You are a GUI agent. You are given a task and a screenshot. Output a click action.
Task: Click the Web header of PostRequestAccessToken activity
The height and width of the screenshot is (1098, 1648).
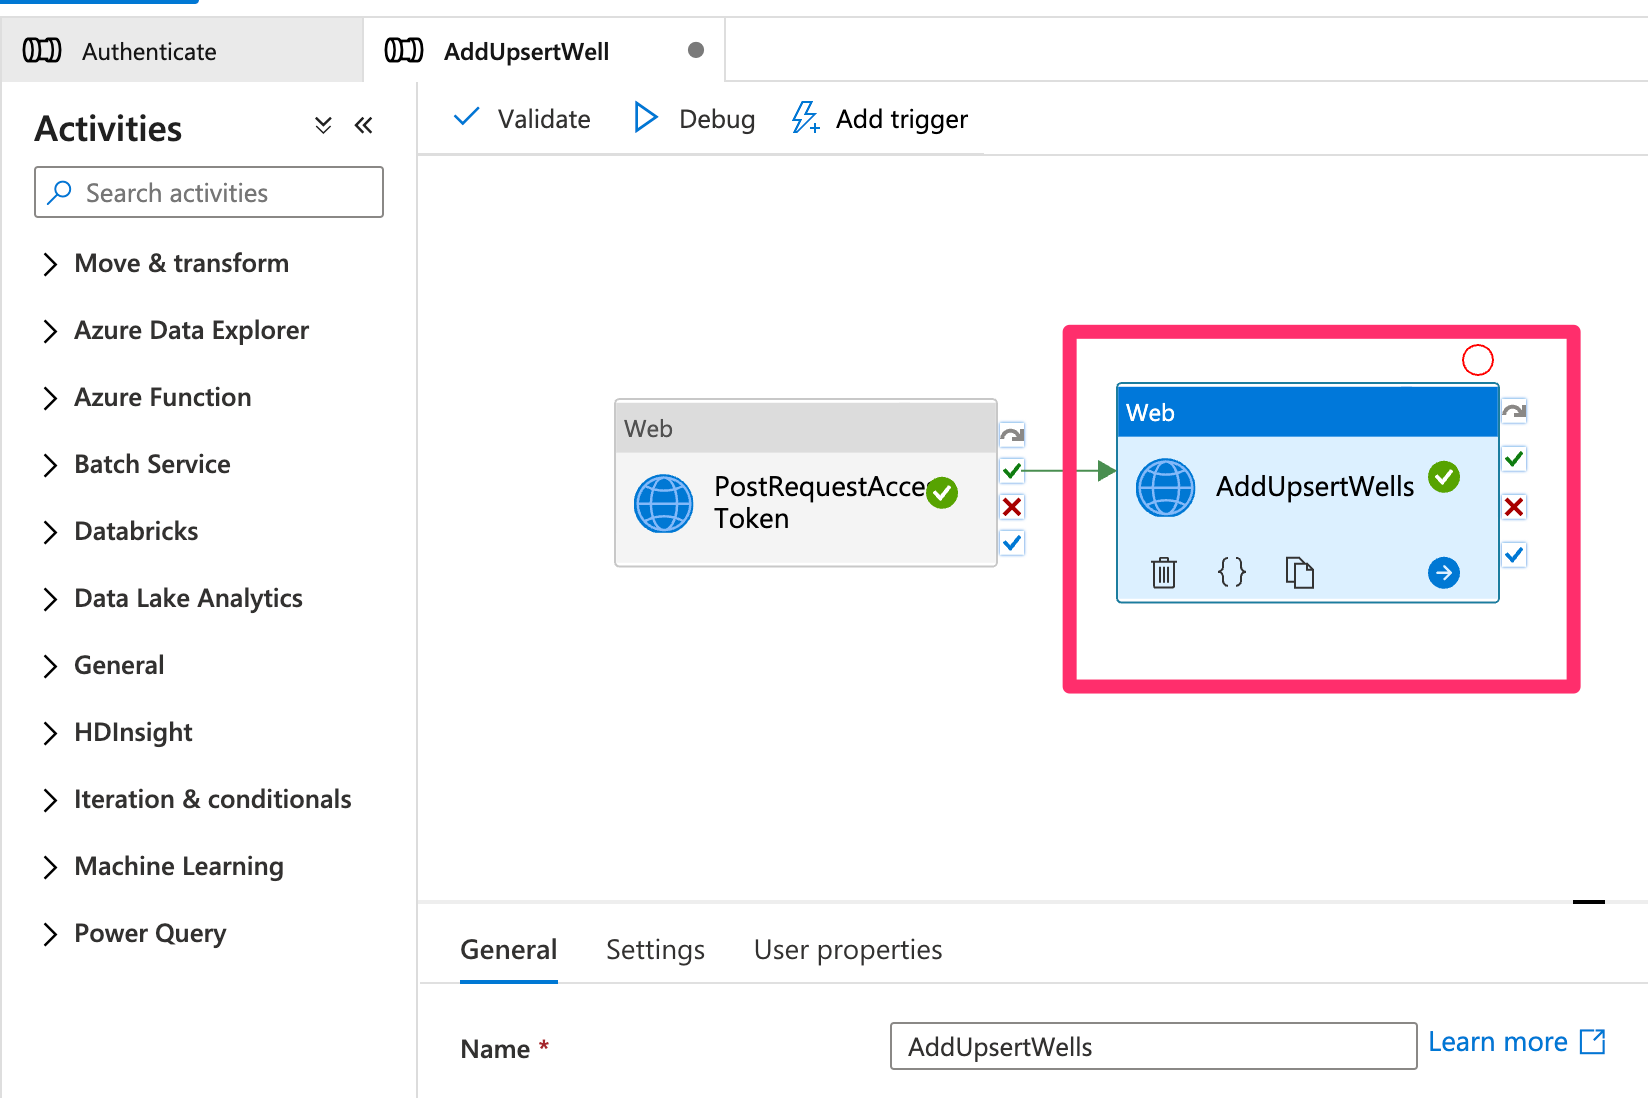[x=806, y=427]
